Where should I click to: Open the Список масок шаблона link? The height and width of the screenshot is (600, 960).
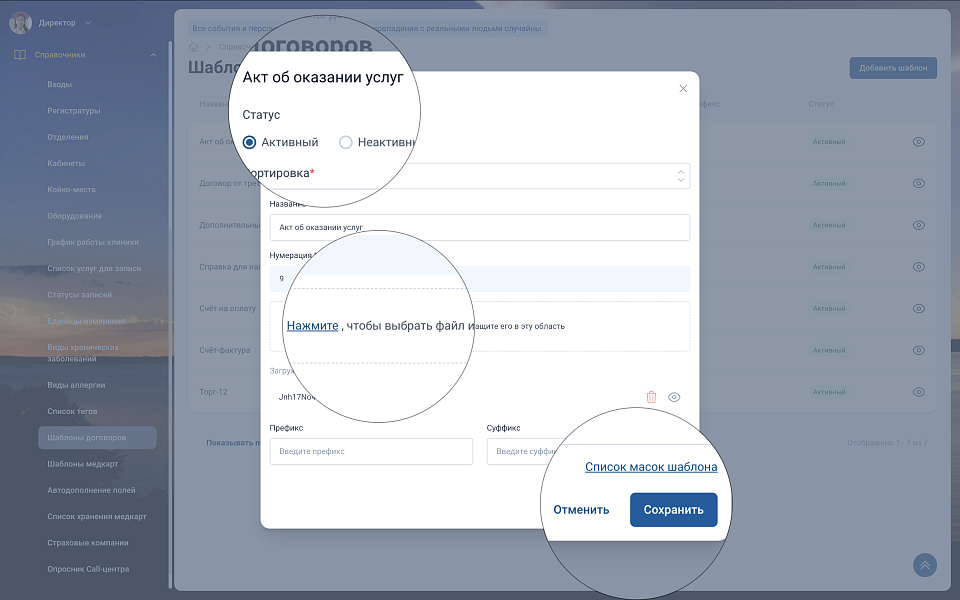pyautogui.click(x=650, y=467)
